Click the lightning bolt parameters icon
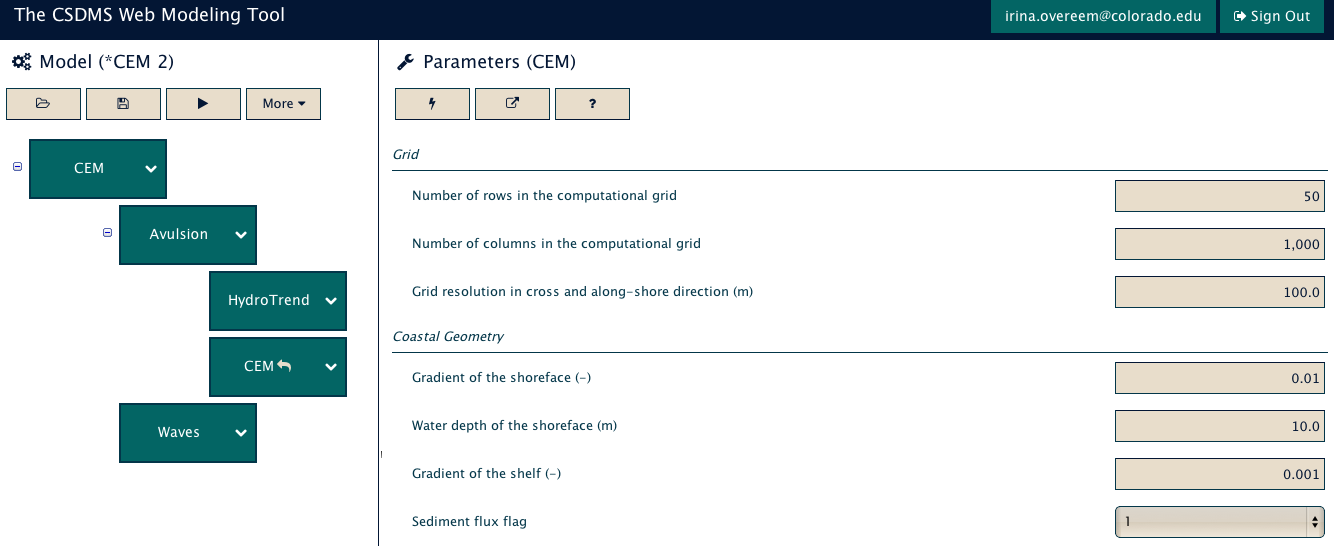 (432, 104)
